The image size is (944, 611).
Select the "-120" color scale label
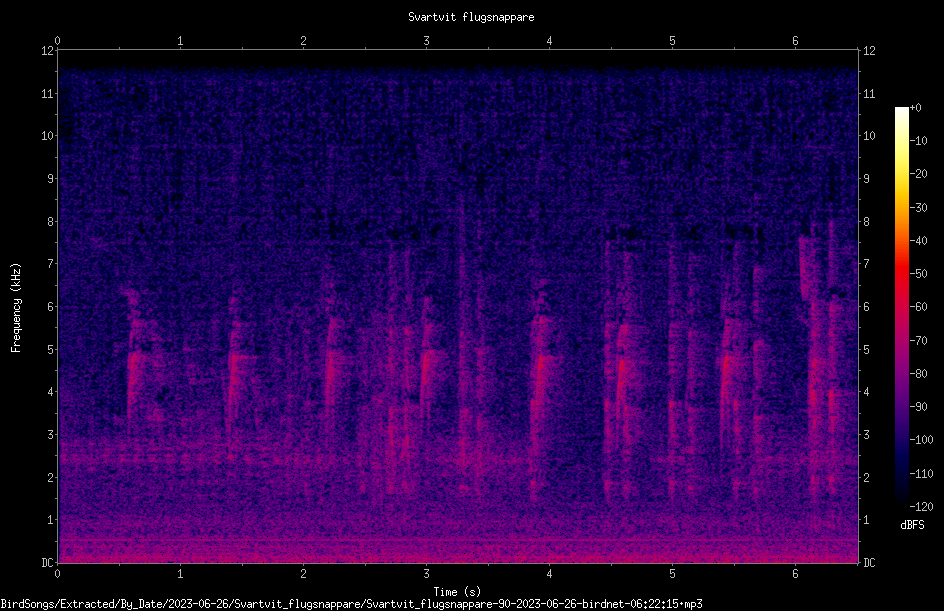coord(922,507)
